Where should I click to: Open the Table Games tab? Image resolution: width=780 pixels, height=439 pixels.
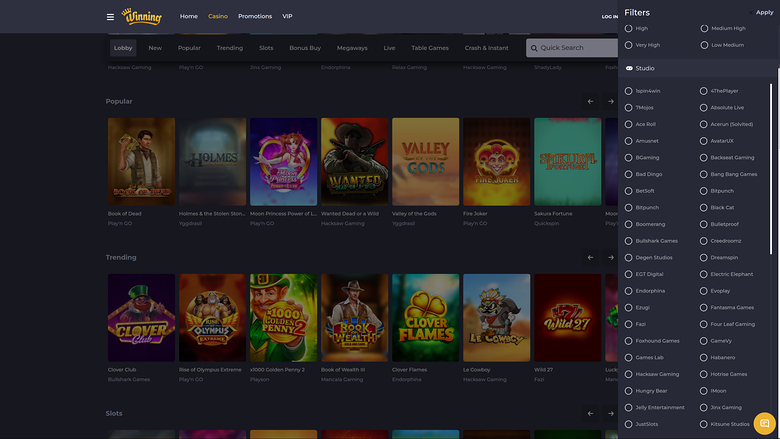[430, 48]
